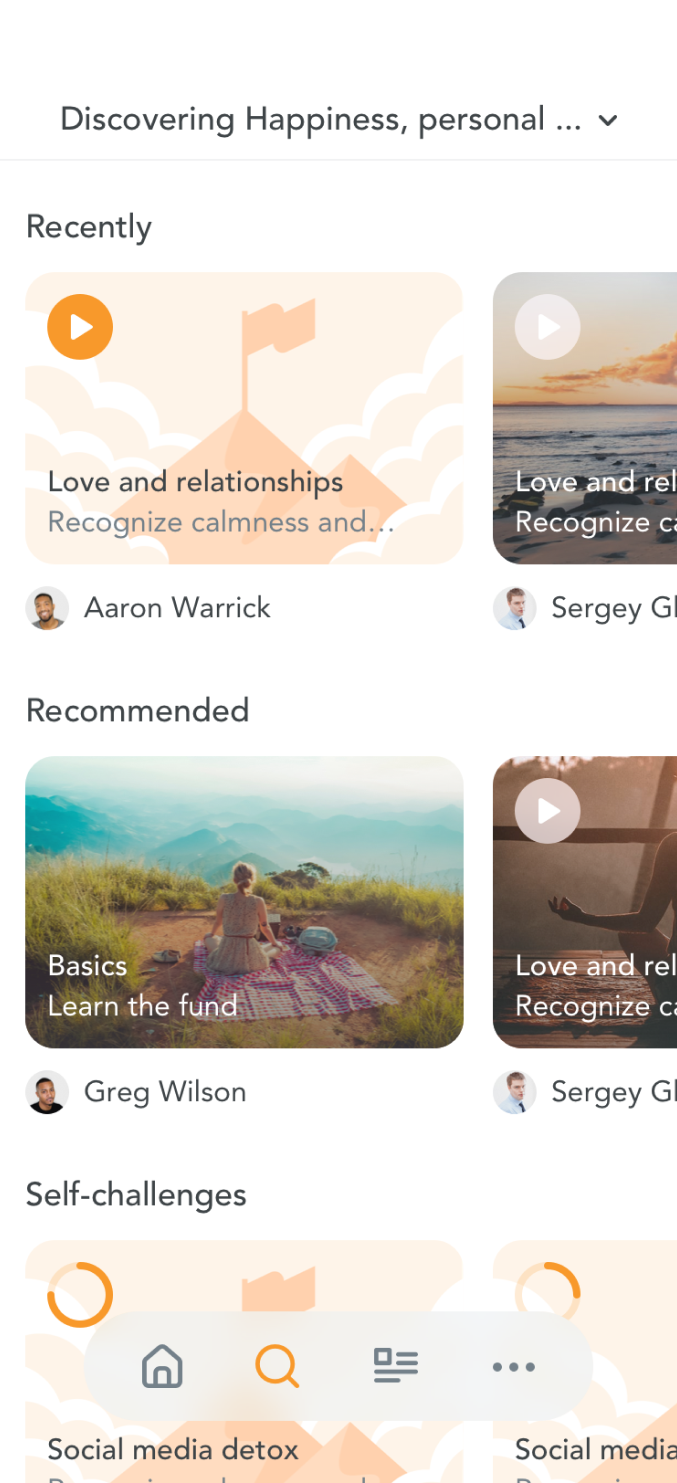This screenshot has height=1483, width=677.
Task: Expand the Discovering Happiness chevron
Action: tap(607, 121)
